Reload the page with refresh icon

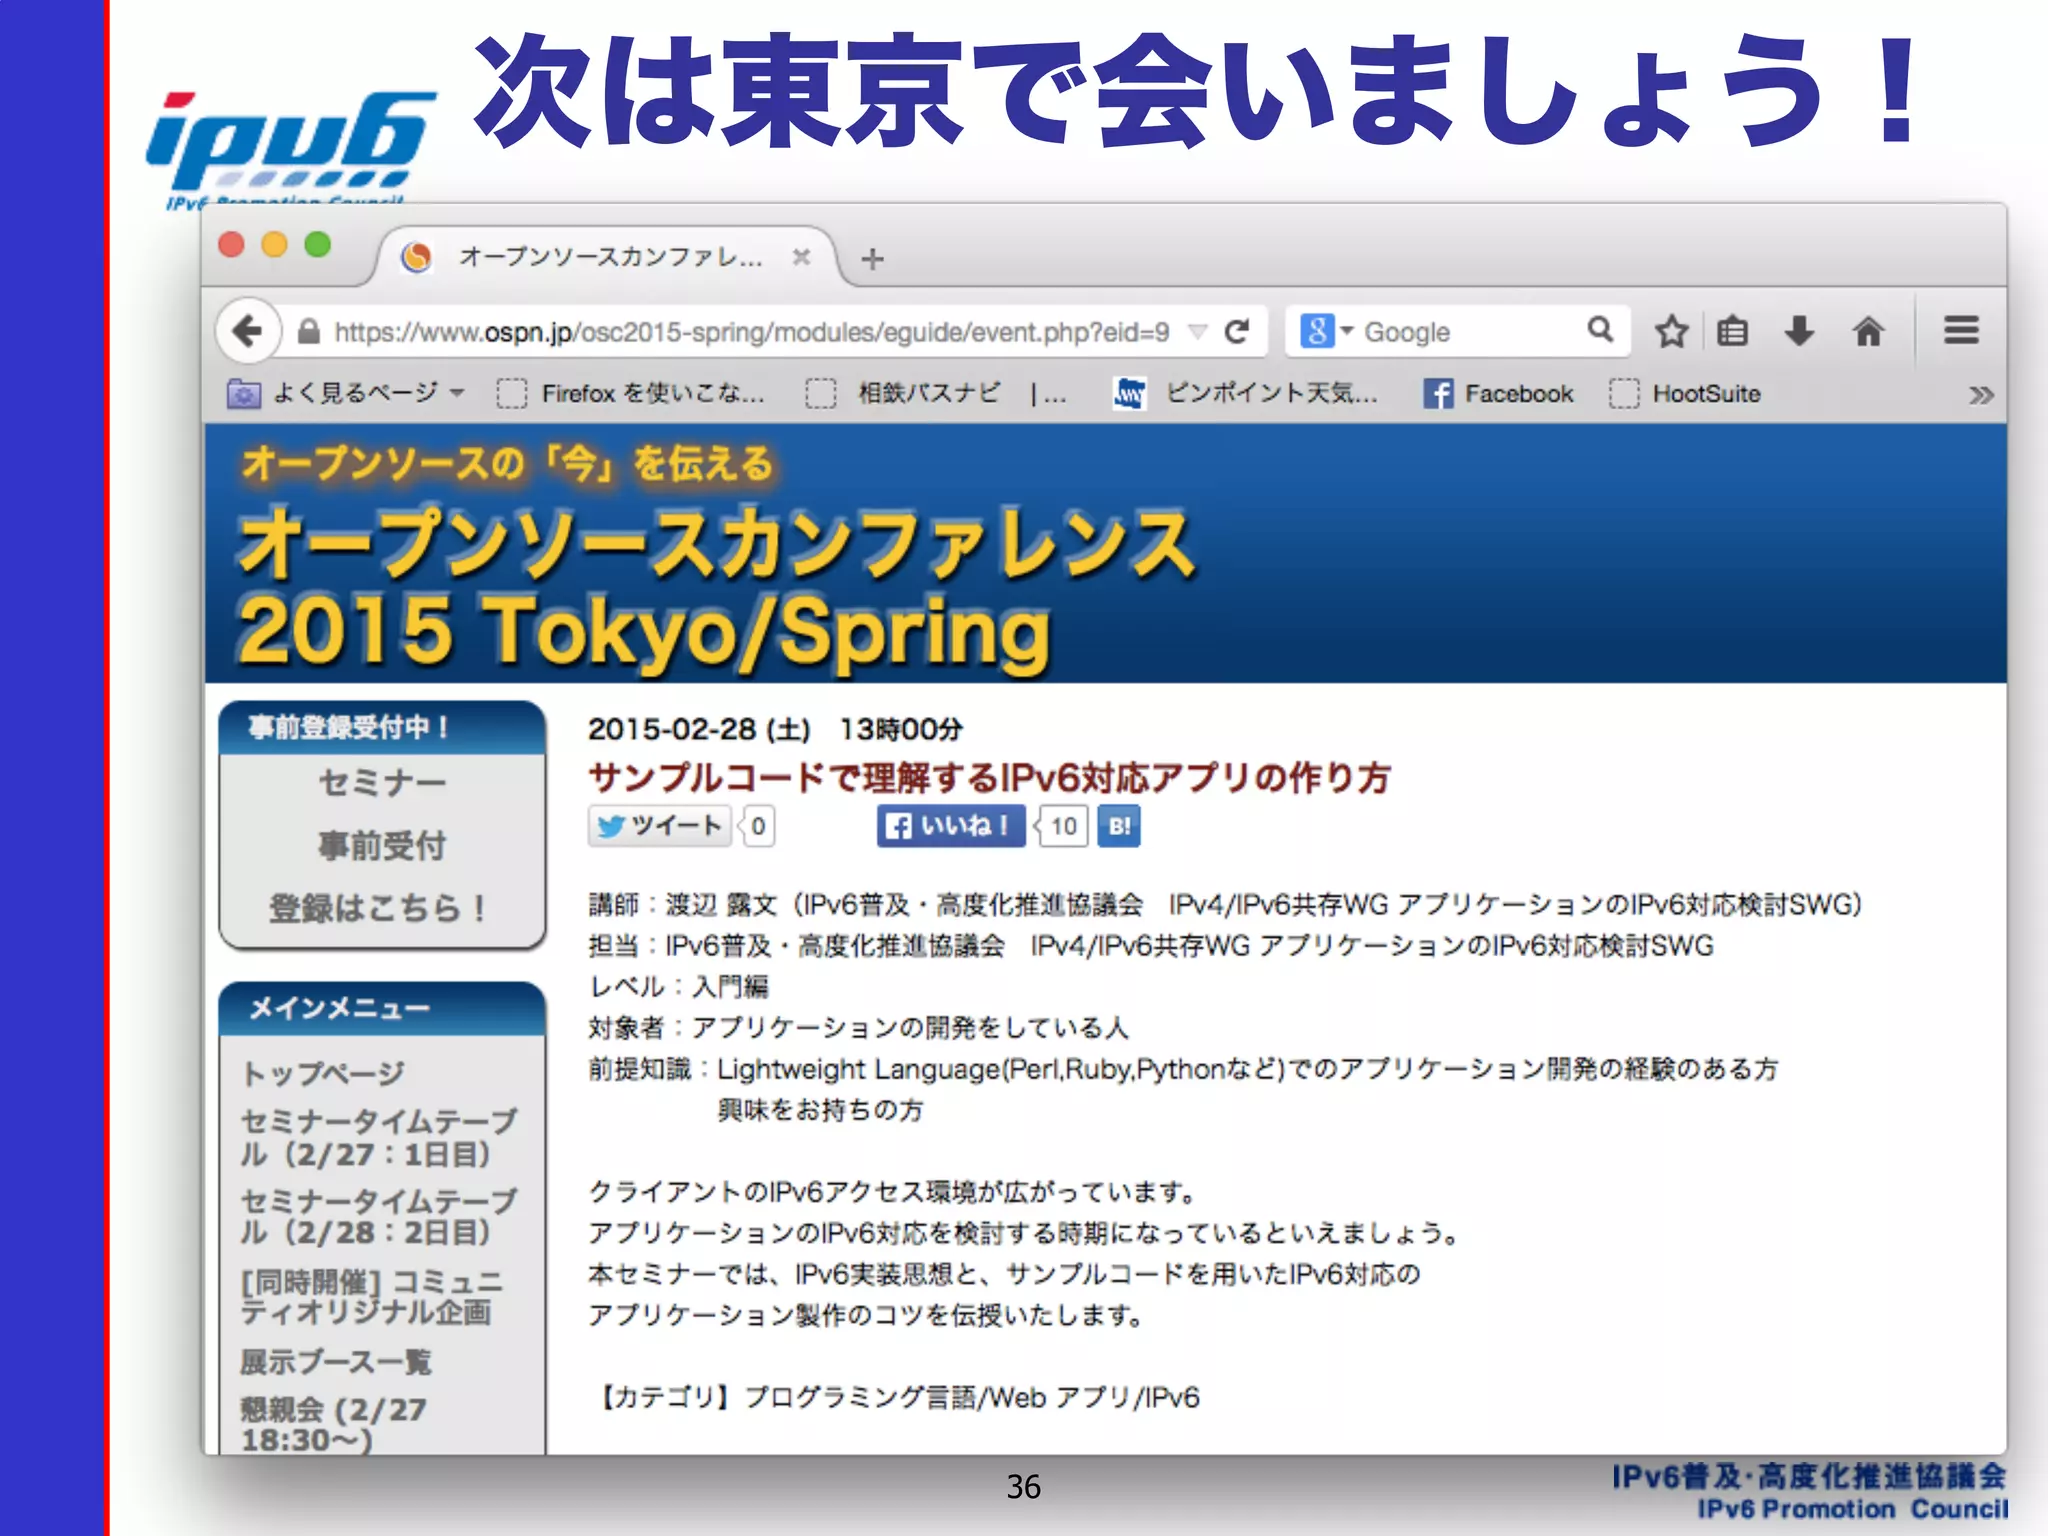coord(1237,331)
